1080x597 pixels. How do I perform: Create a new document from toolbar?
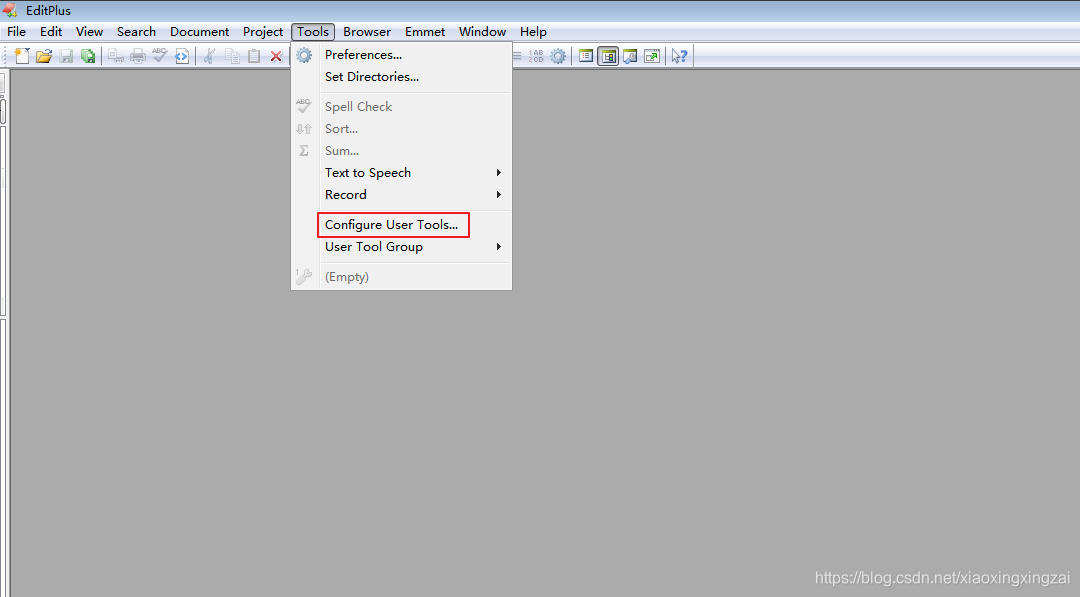point(22,56)
